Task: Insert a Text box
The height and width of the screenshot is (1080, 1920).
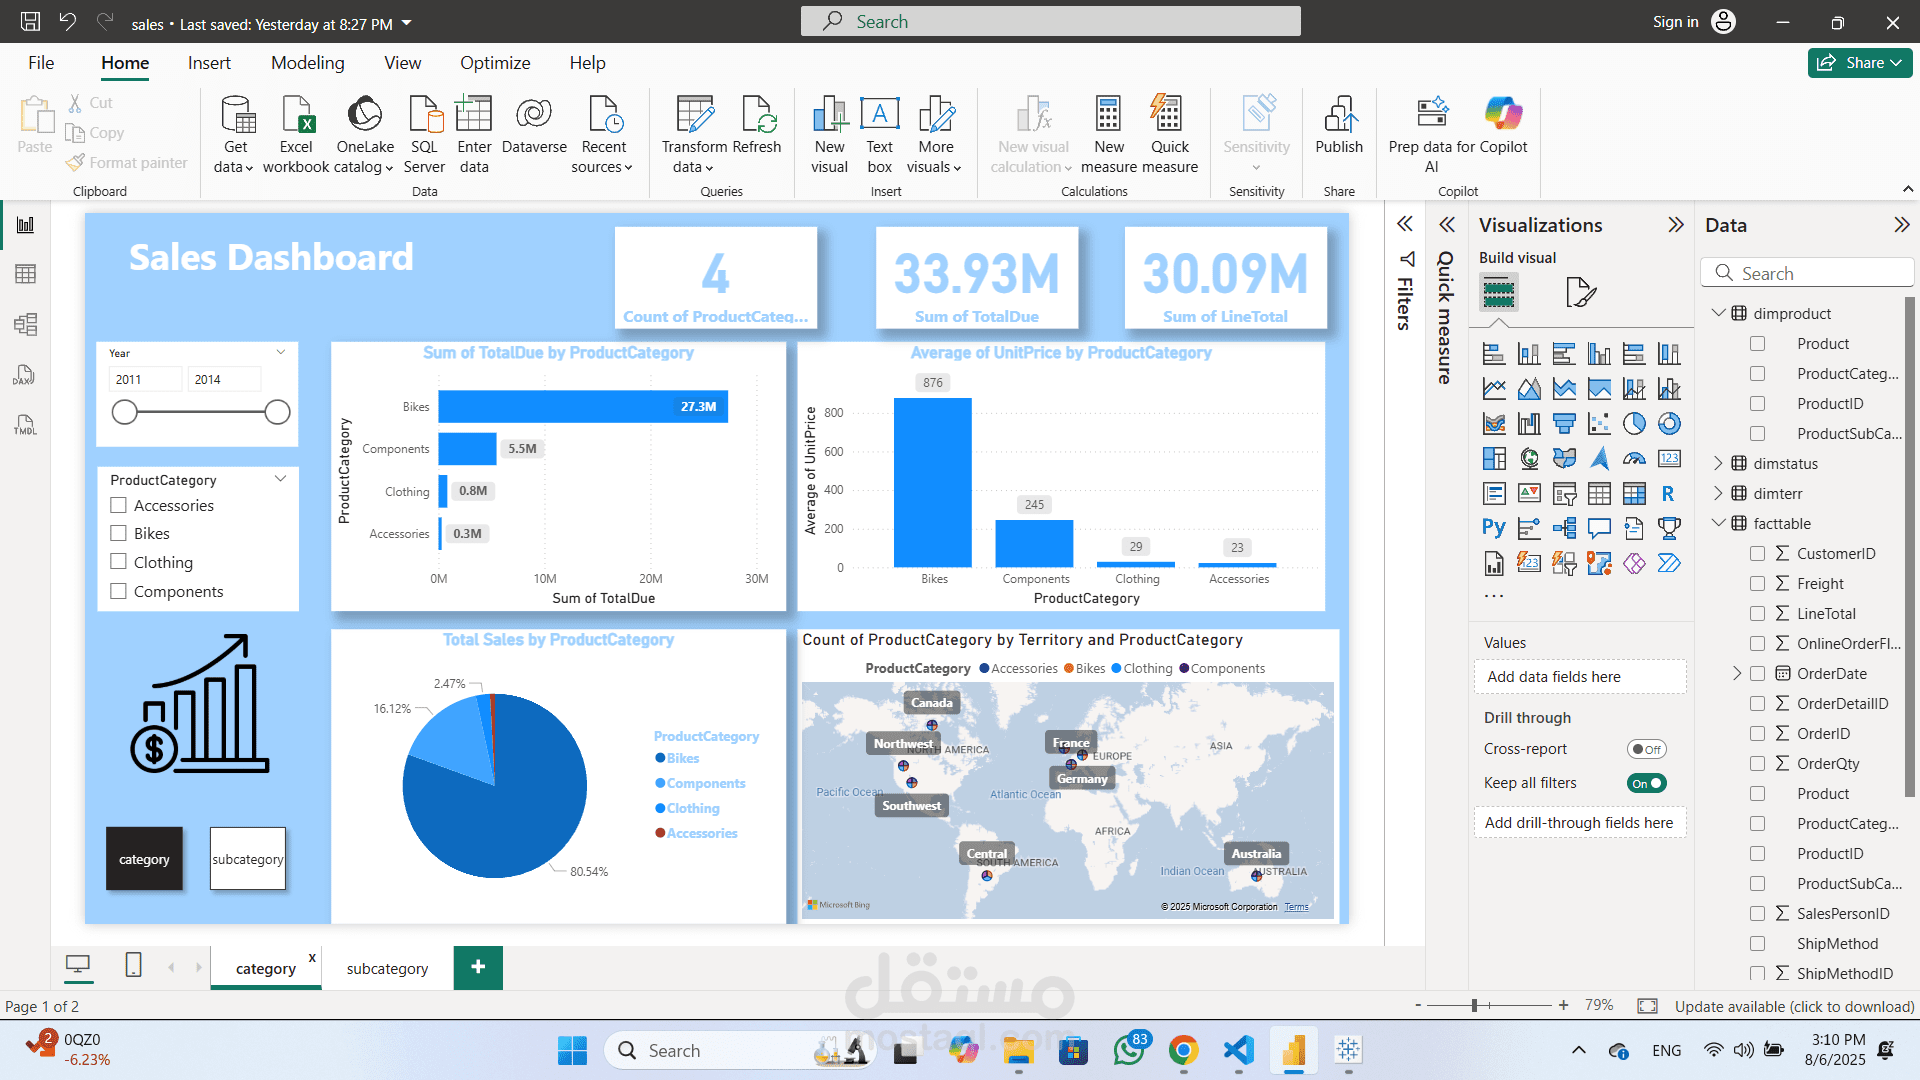Action: 879,134
